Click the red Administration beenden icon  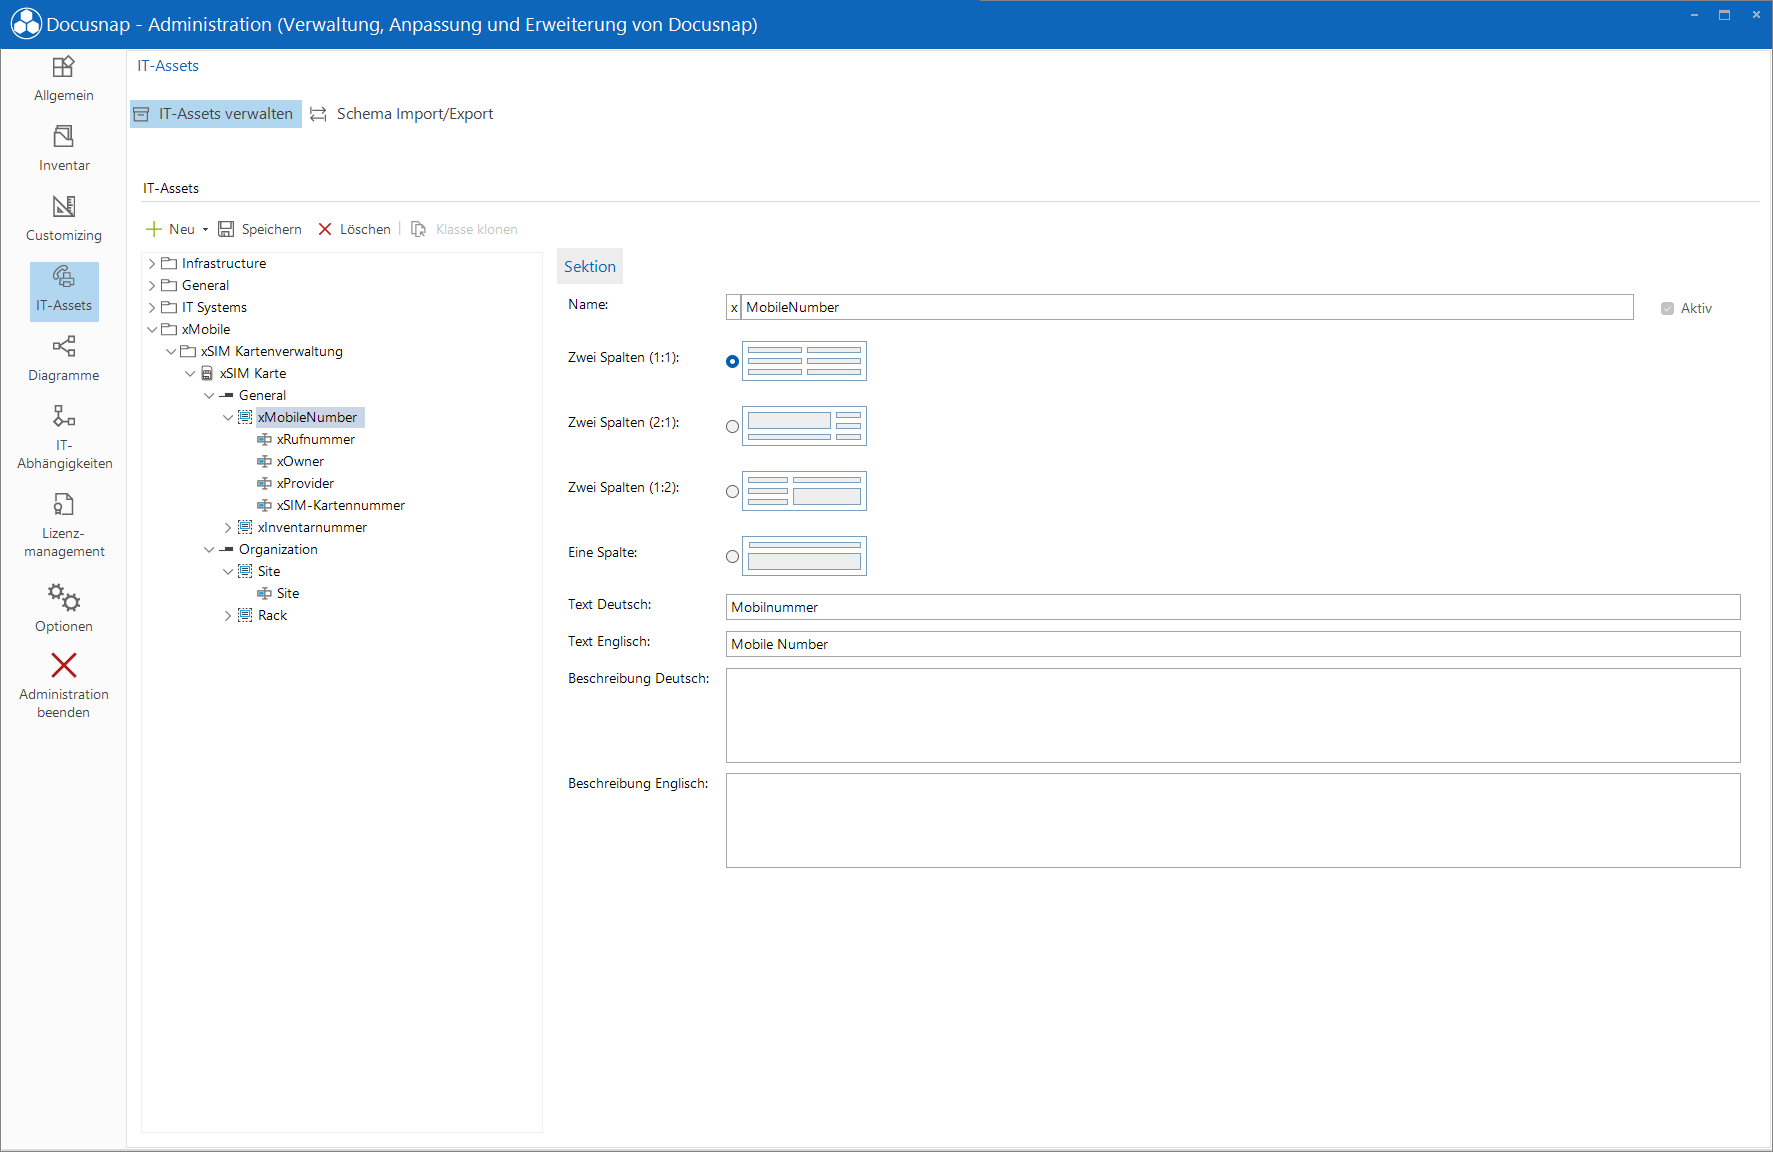click(64, 665)
